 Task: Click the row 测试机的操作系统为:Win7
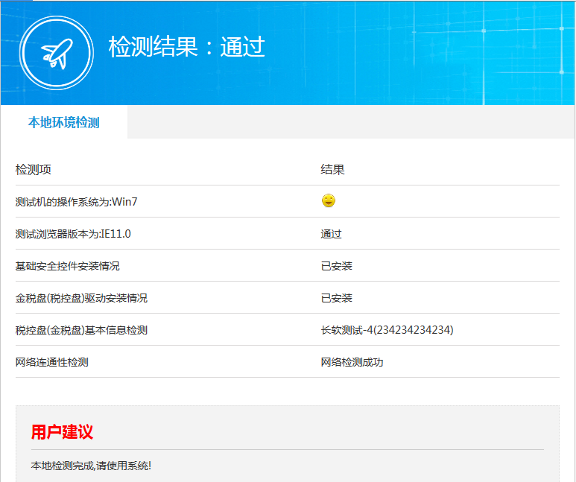point(288,202)
